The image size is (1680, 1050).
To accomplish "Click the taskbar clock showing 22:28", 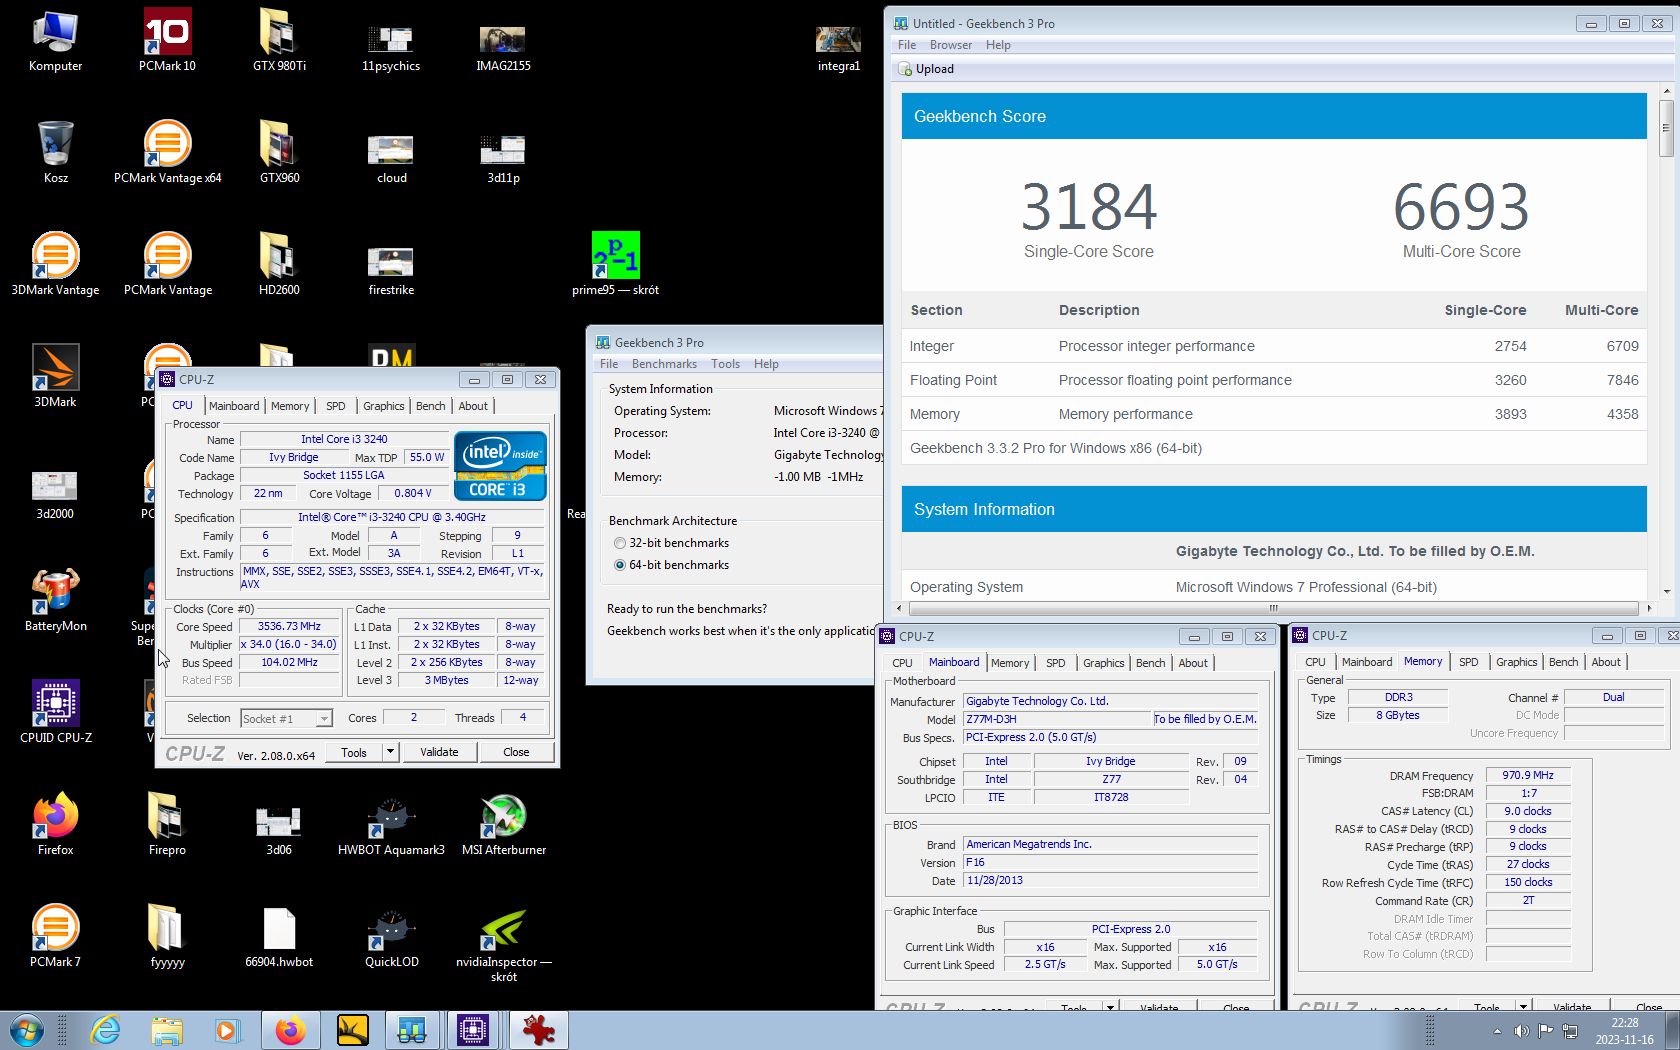I will click(x=1624, y=1031).
